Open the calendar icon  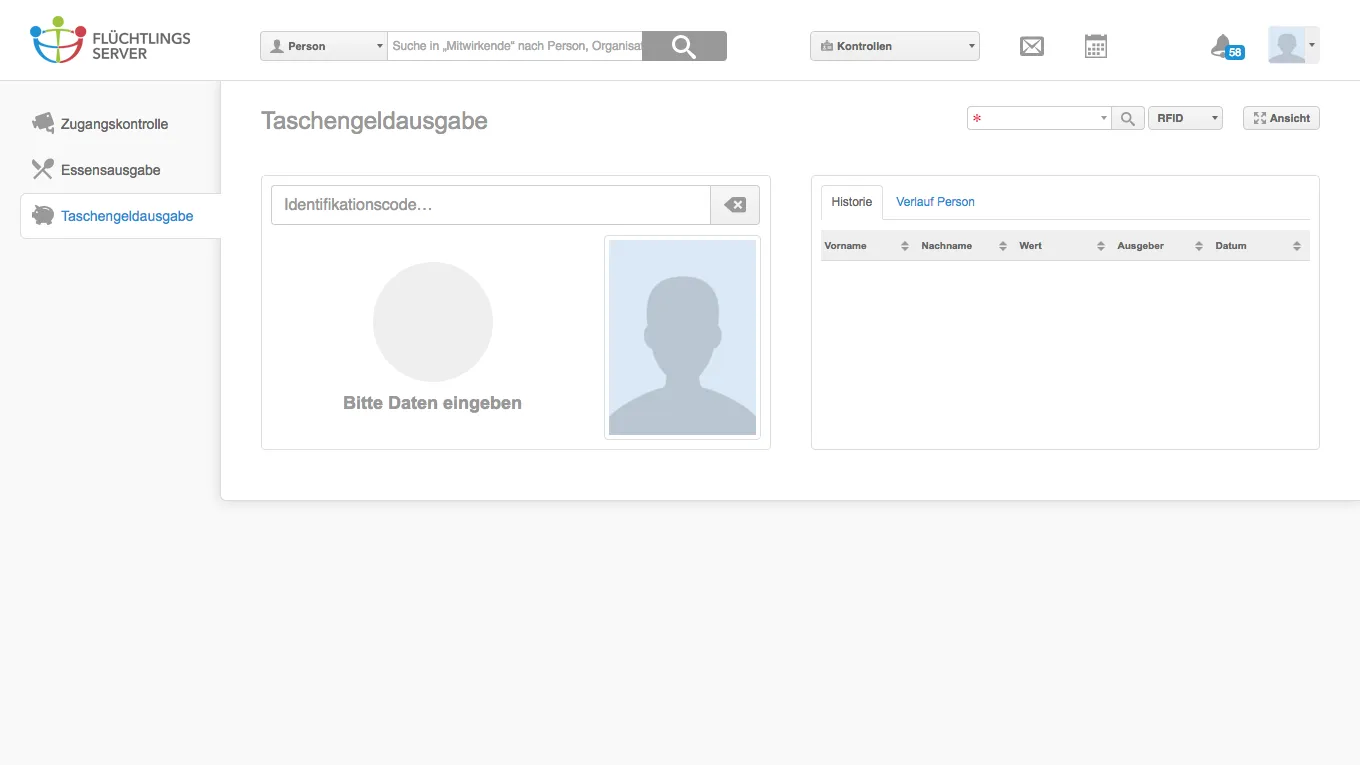[x=1096, y=46]
